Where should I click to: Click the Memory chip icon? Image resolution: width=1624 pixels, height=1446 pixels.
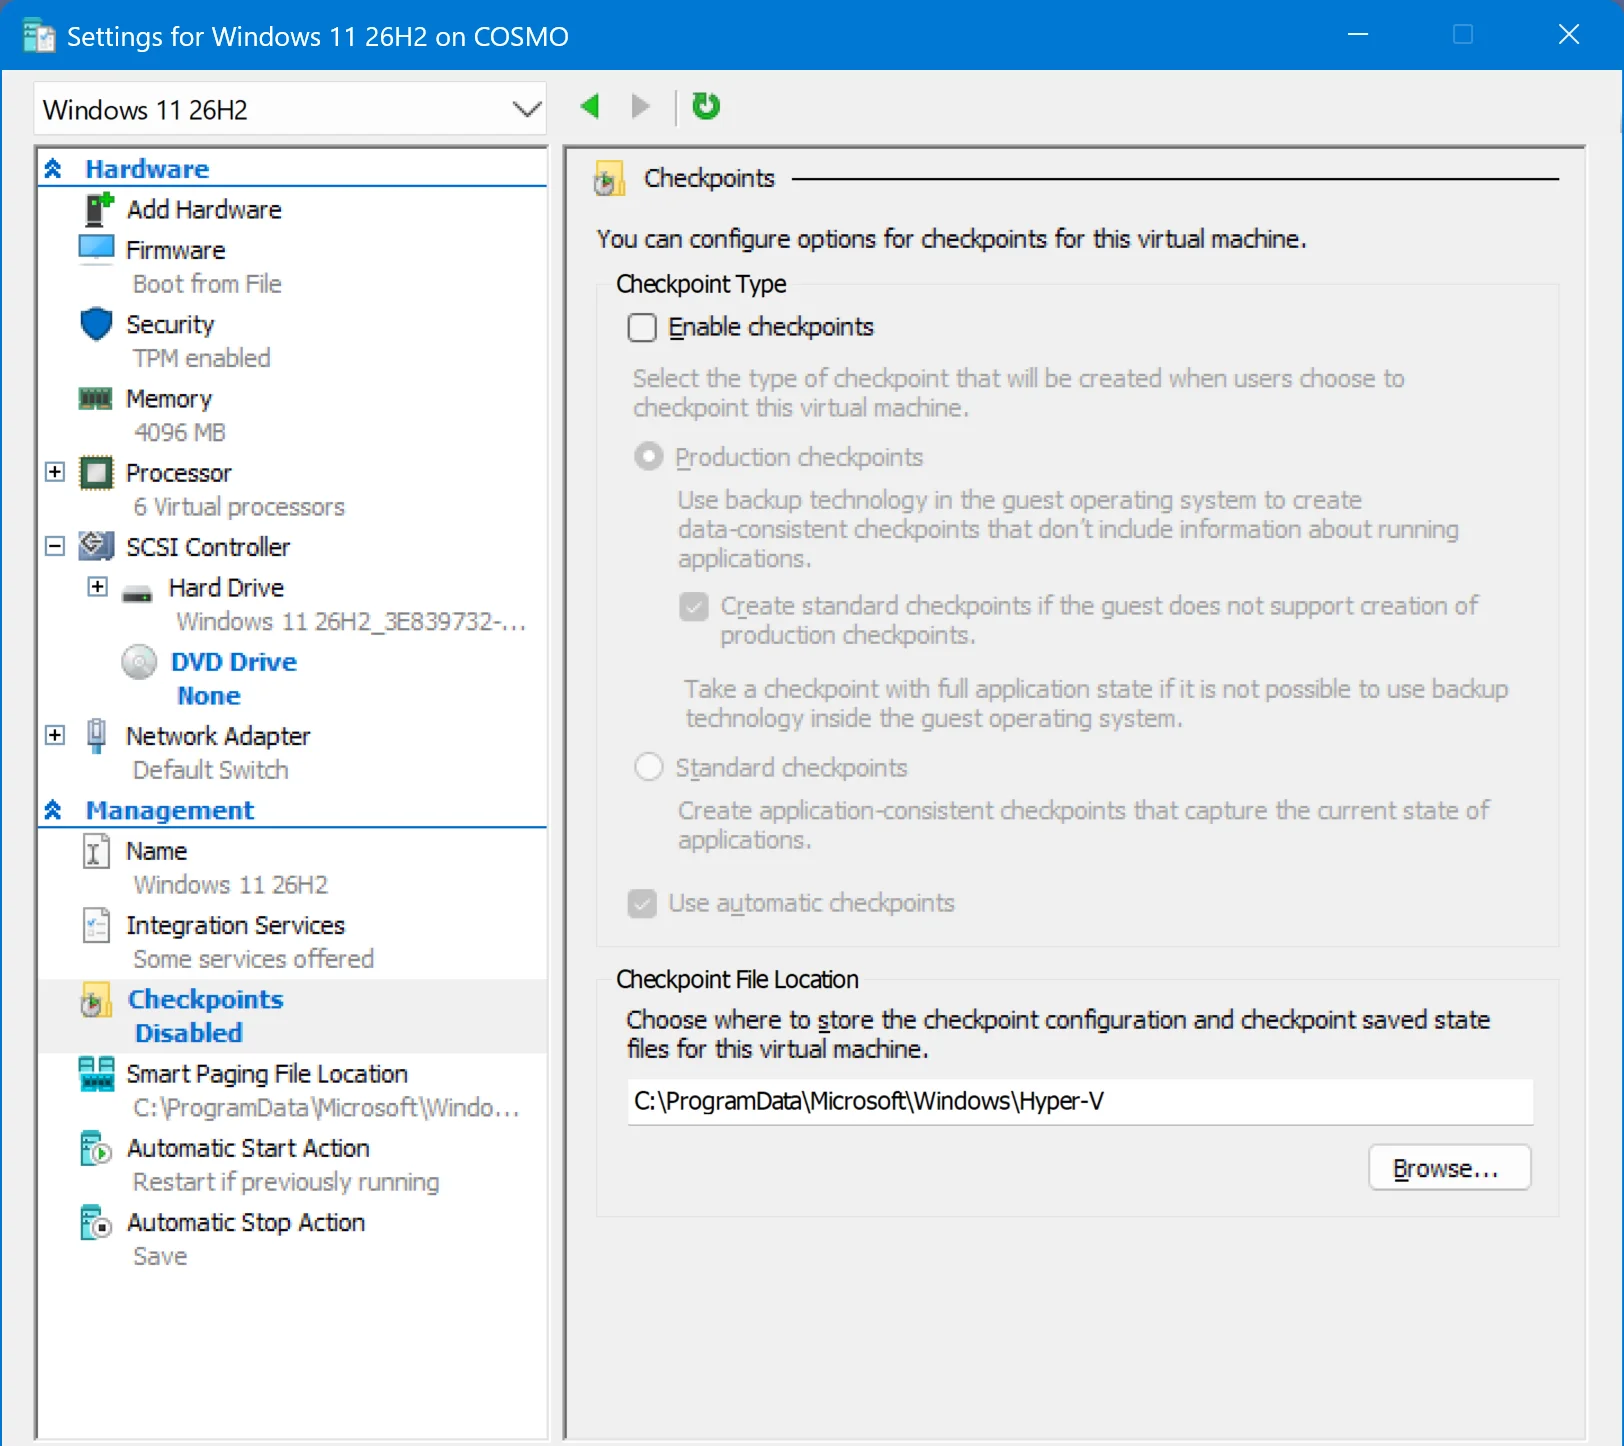click(96, 399)
